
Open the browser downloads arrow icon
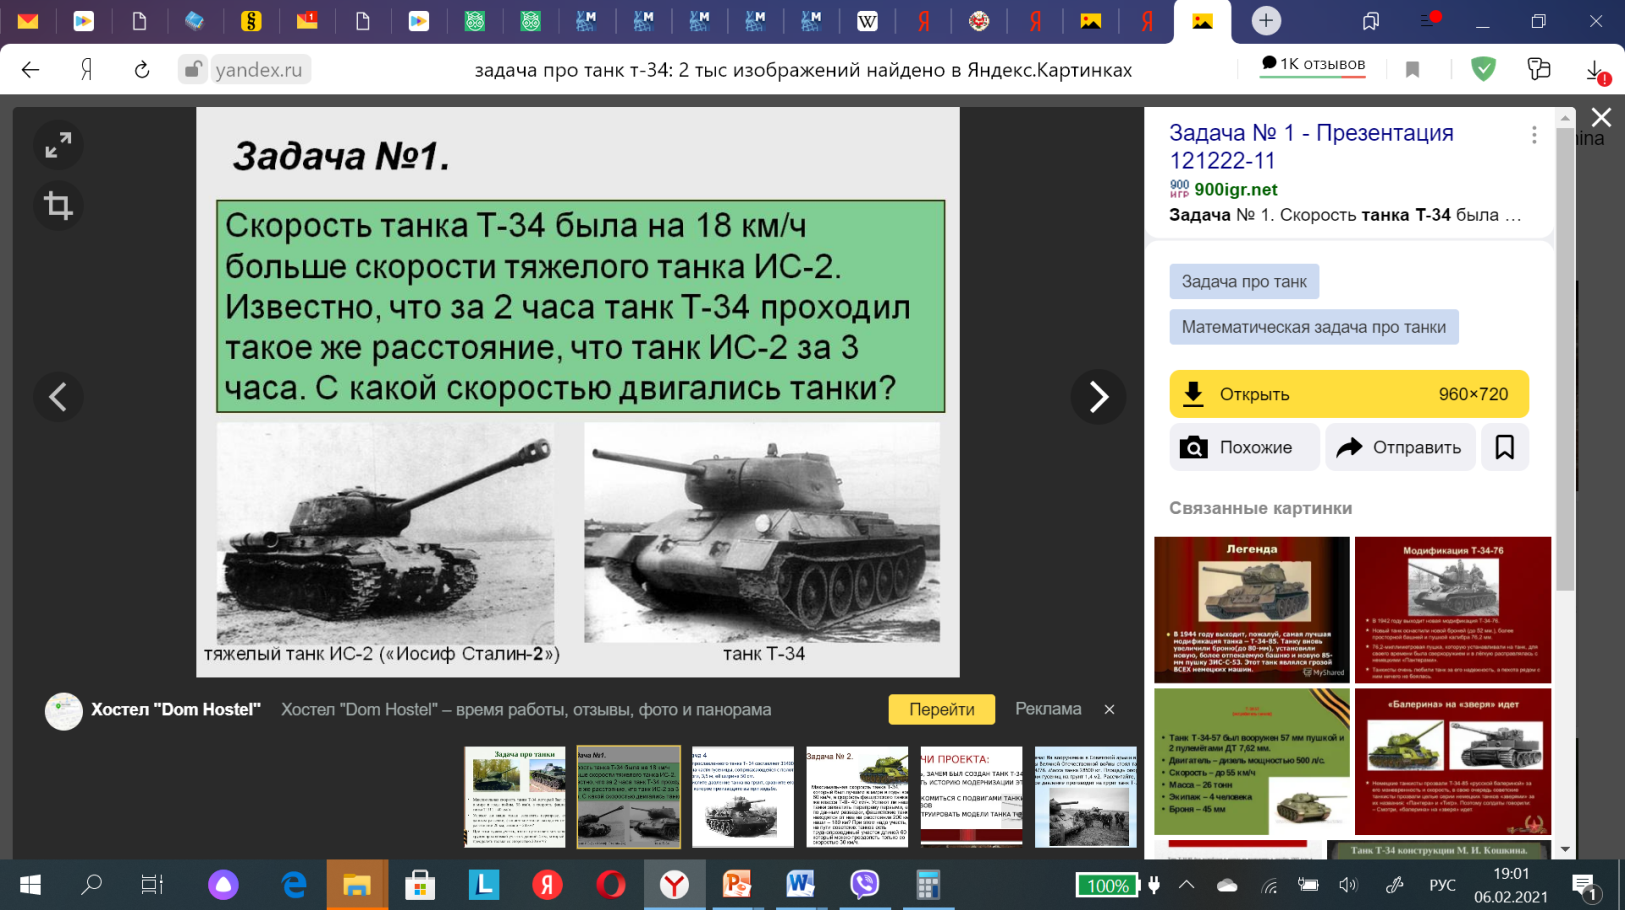point(1596,70)
